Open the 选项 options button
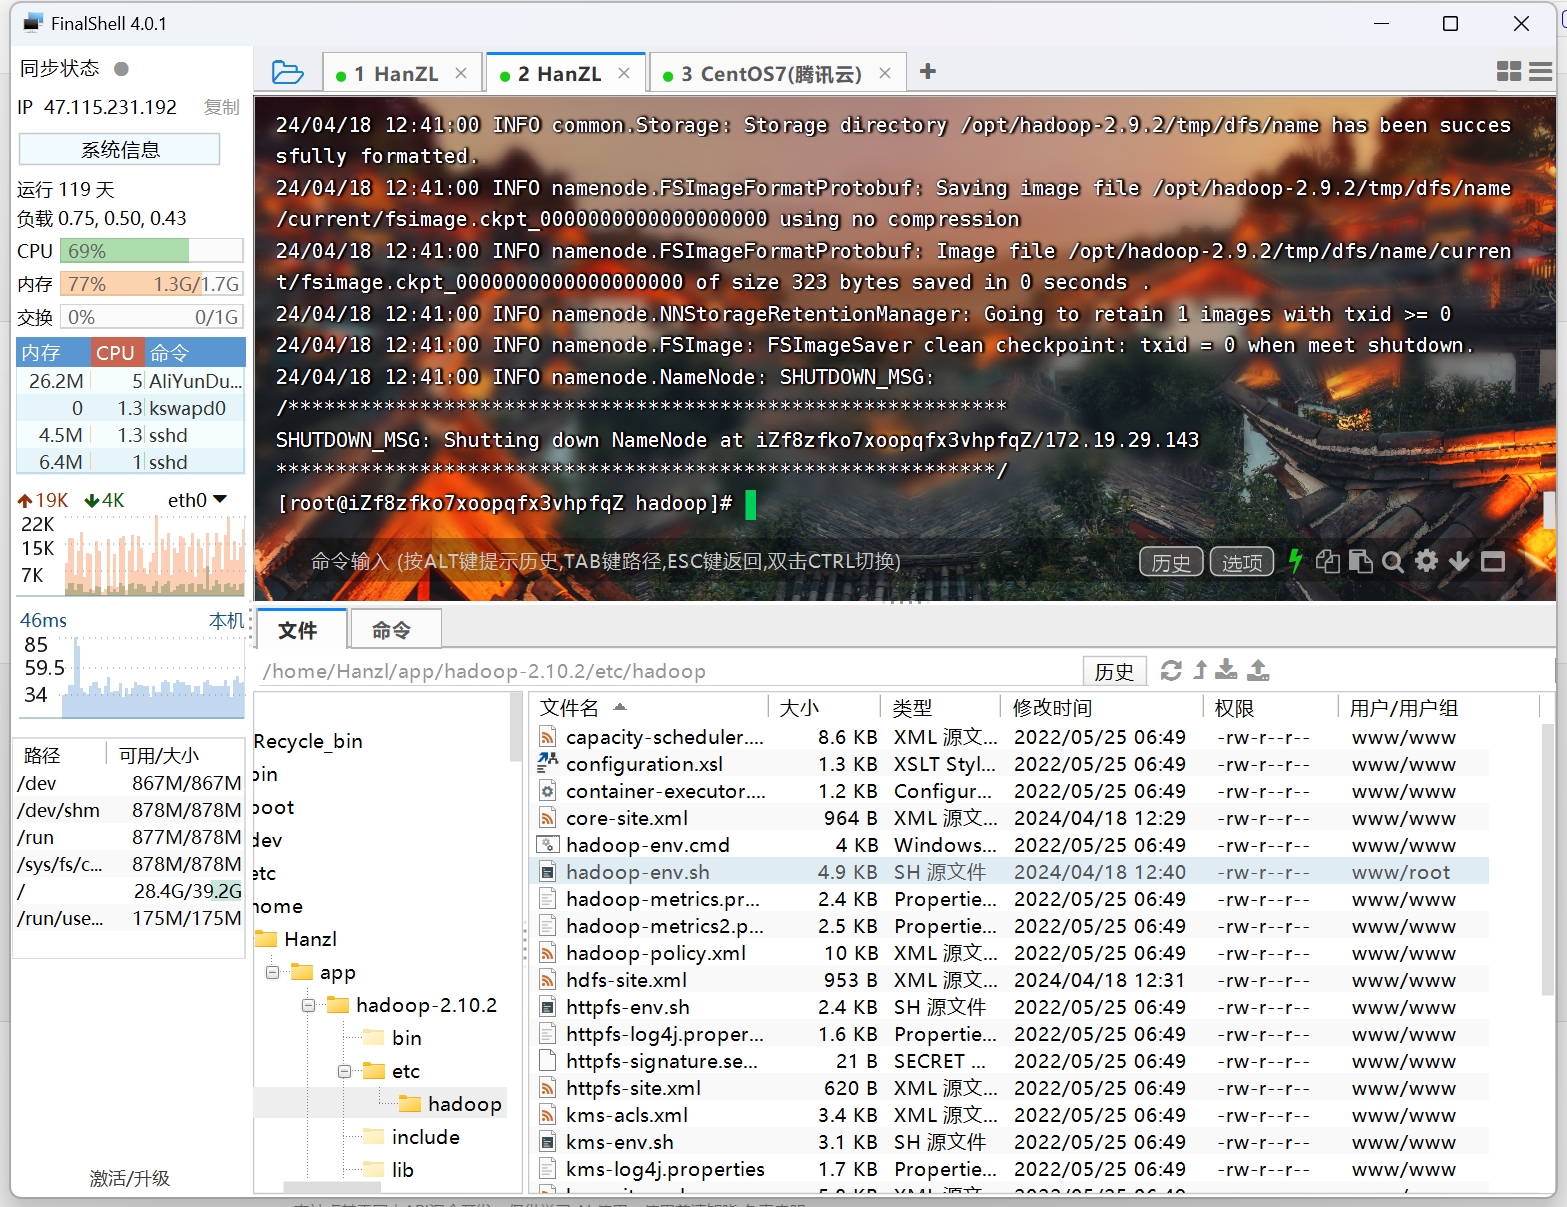This screenshot has height=1207, width=1567. pyautogui.click(x=1242, y=562)
